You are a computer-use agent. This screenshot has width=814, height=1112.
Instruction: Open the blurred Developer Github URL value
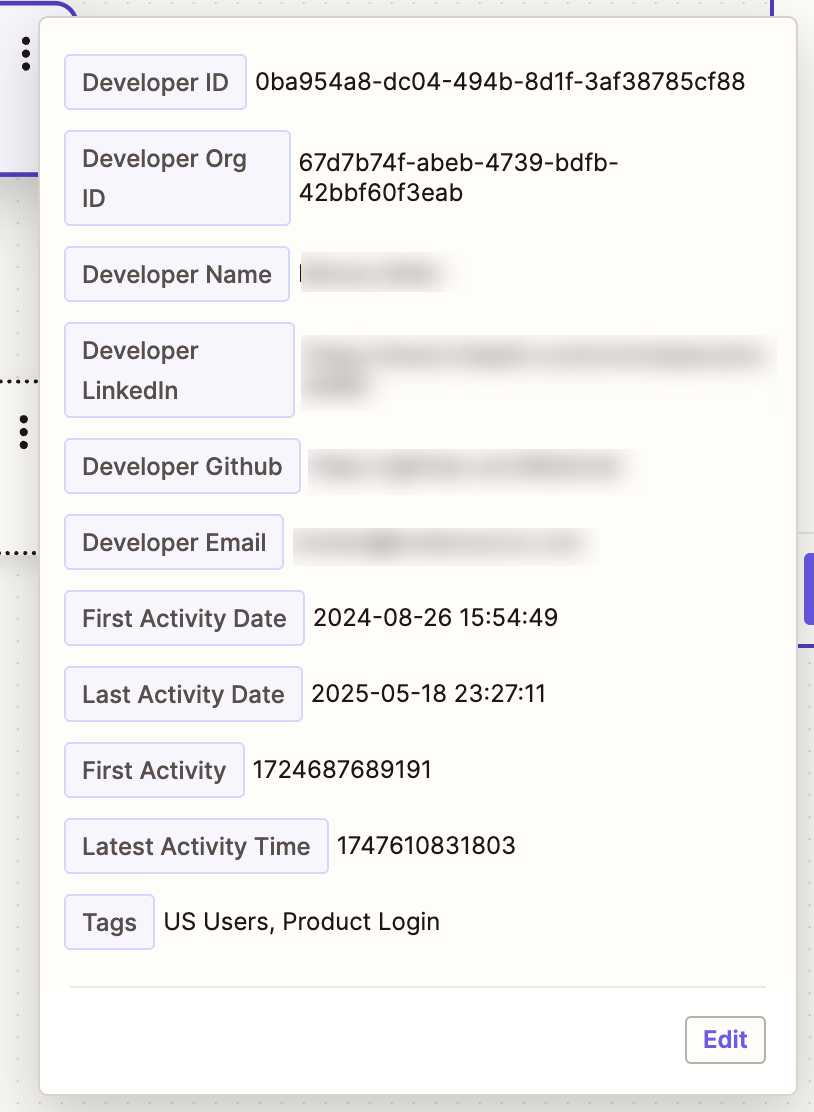[x=466, y=466]
